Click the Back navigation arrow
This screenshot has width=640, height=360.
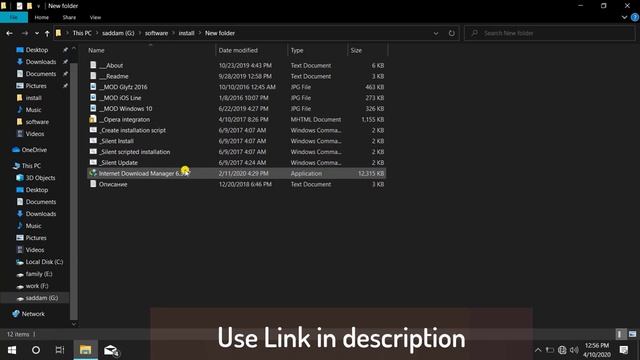tap(9, 33)
